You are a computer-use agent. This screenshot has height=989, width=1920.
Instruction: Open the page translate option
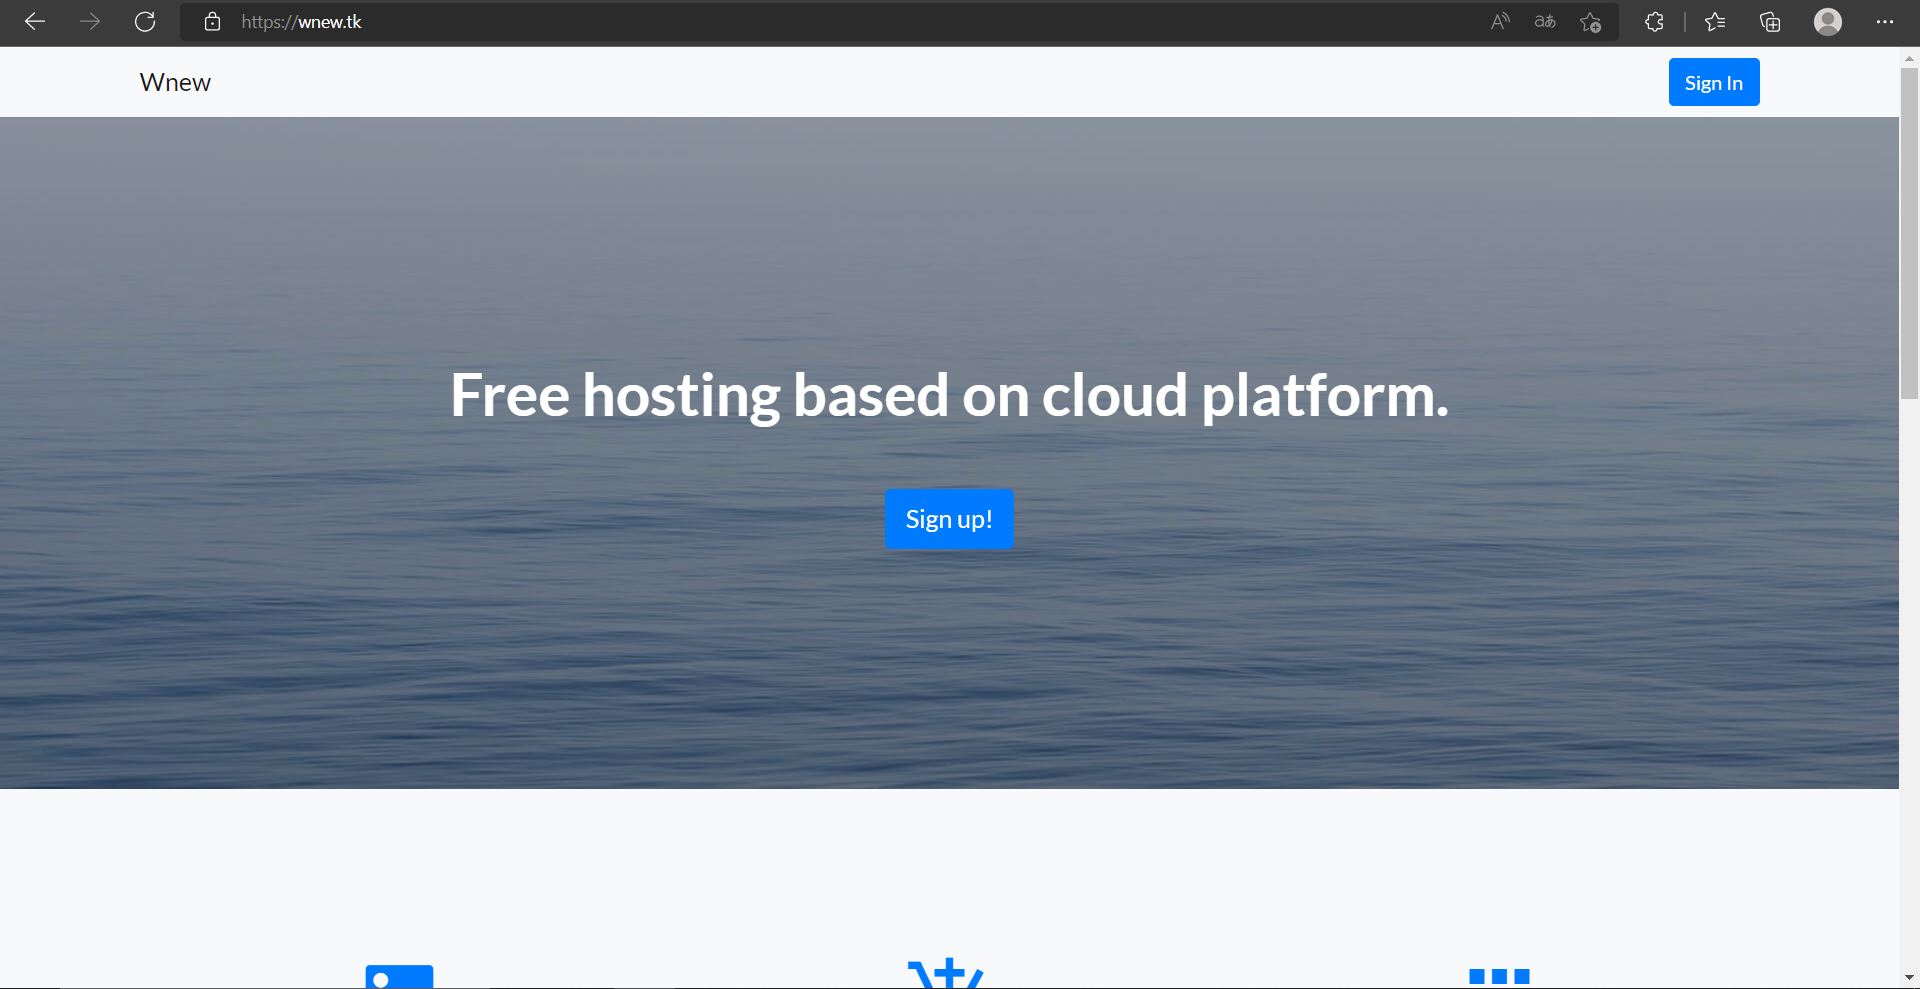click(x=1545, y=22)
